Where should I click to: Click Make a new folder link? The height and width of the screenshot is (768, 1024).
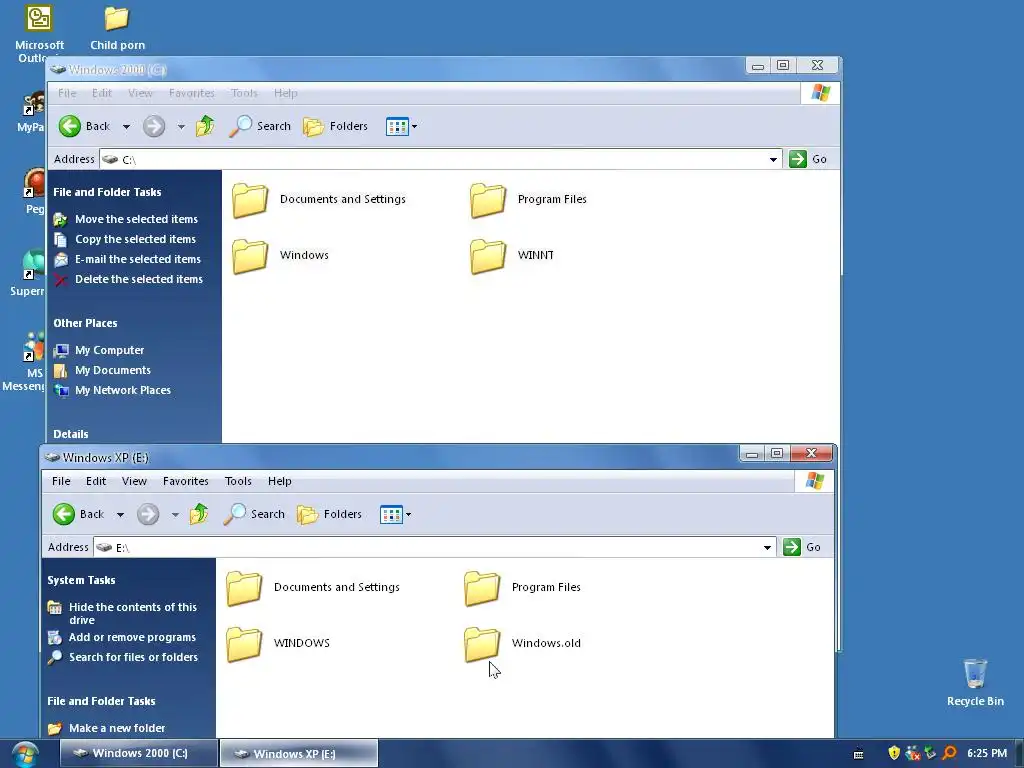[117, 728]
